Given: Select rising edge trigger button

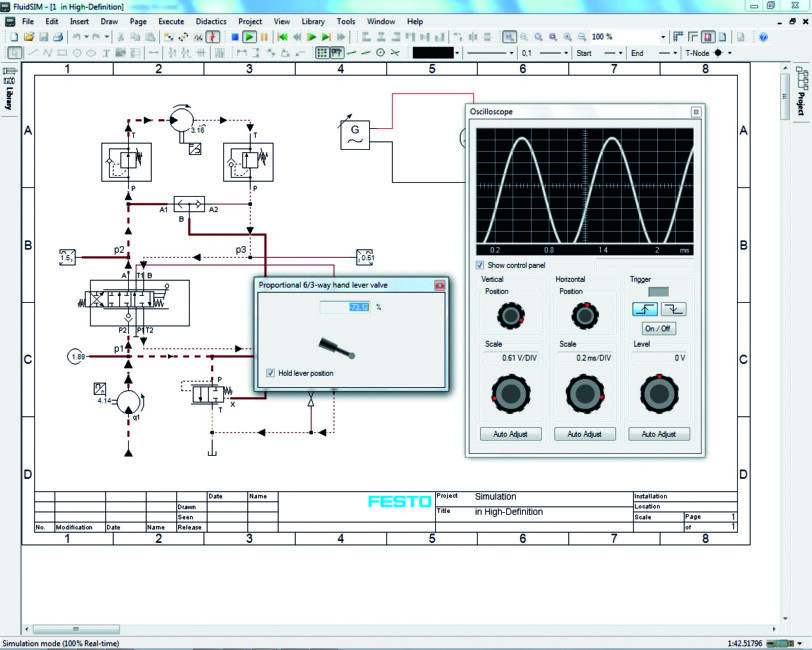Looking at the screenshot, I should coord(645,309).
